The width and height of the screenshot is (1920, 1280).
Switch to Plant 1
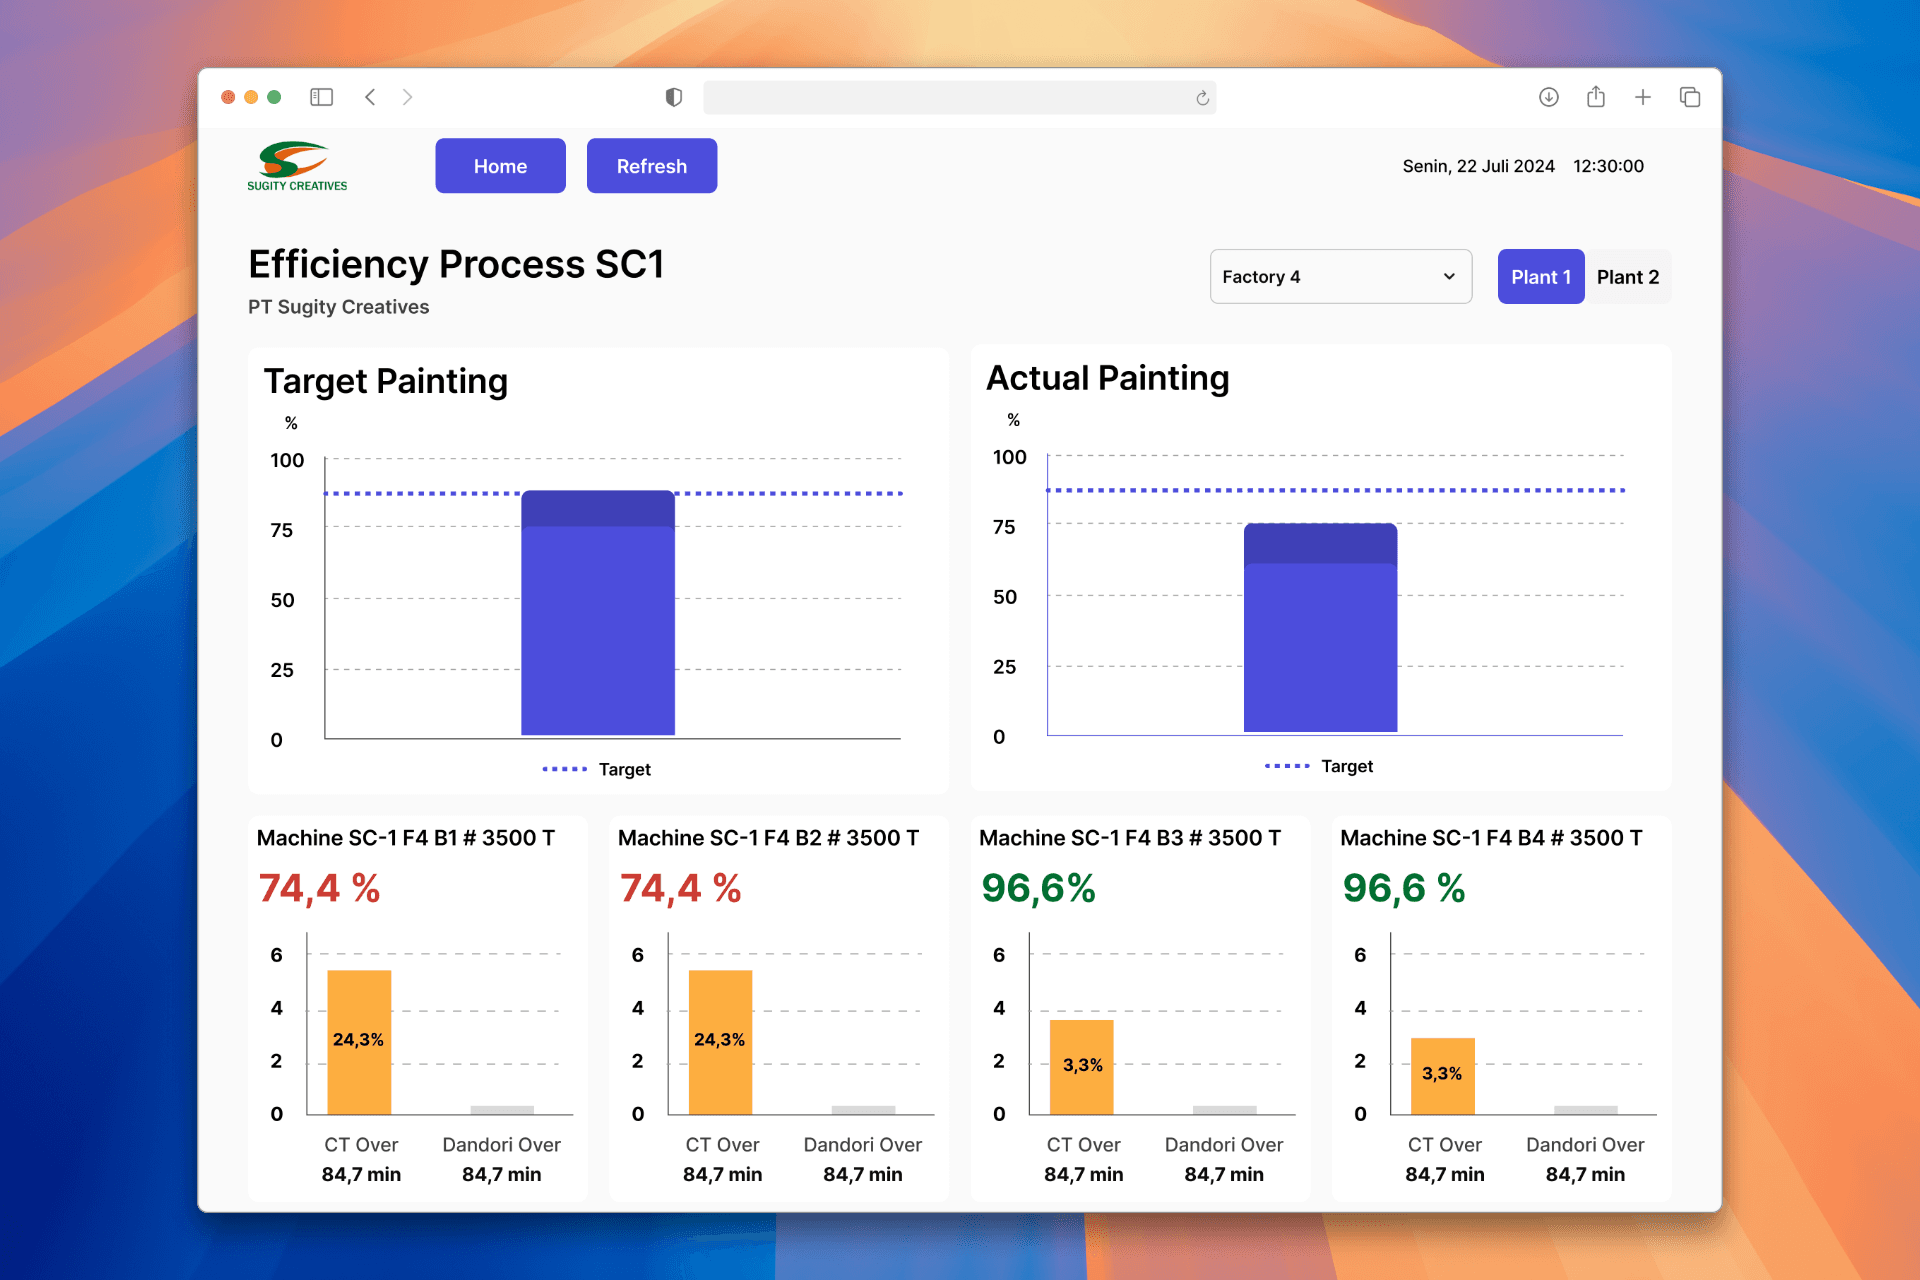point(1540,277)
